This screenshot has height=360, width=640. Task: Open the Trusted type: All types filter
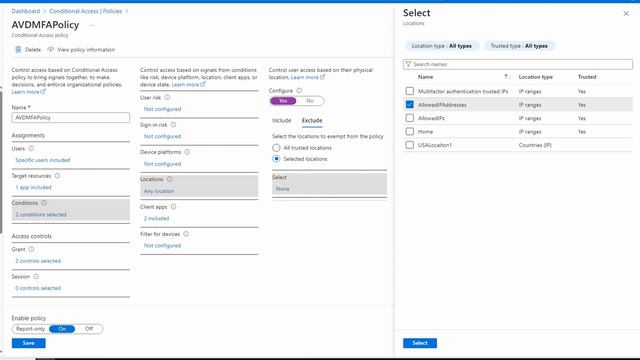click(519, 46)
